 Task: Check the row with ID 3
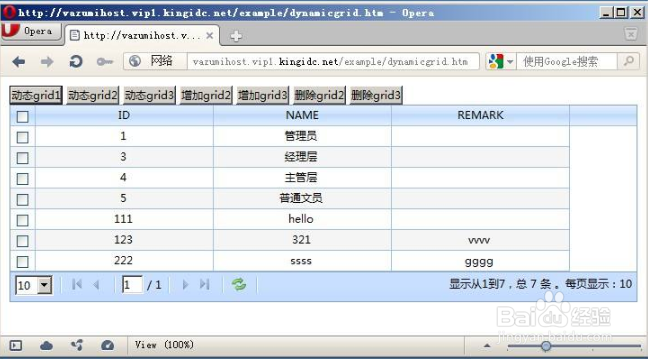click(x=23, y=158)
